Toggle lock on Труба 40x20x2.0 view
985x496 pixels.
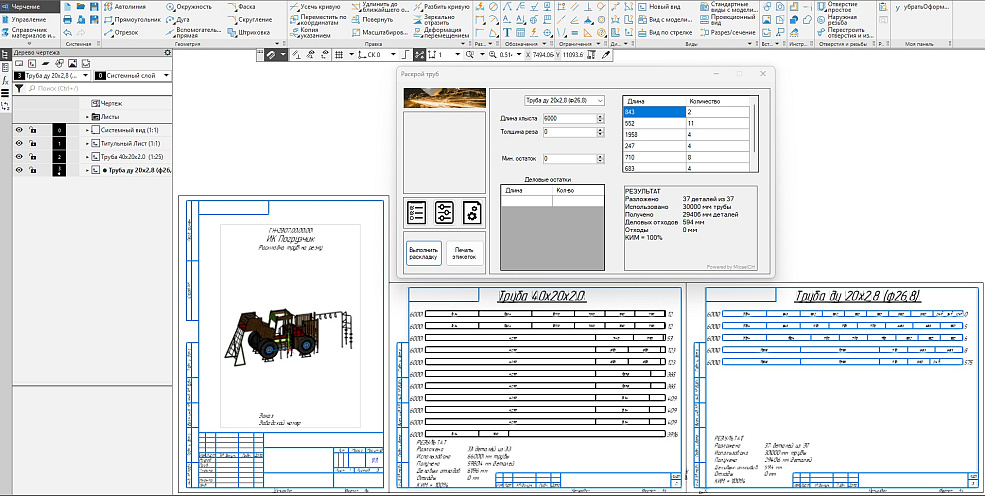click(33, 157)
